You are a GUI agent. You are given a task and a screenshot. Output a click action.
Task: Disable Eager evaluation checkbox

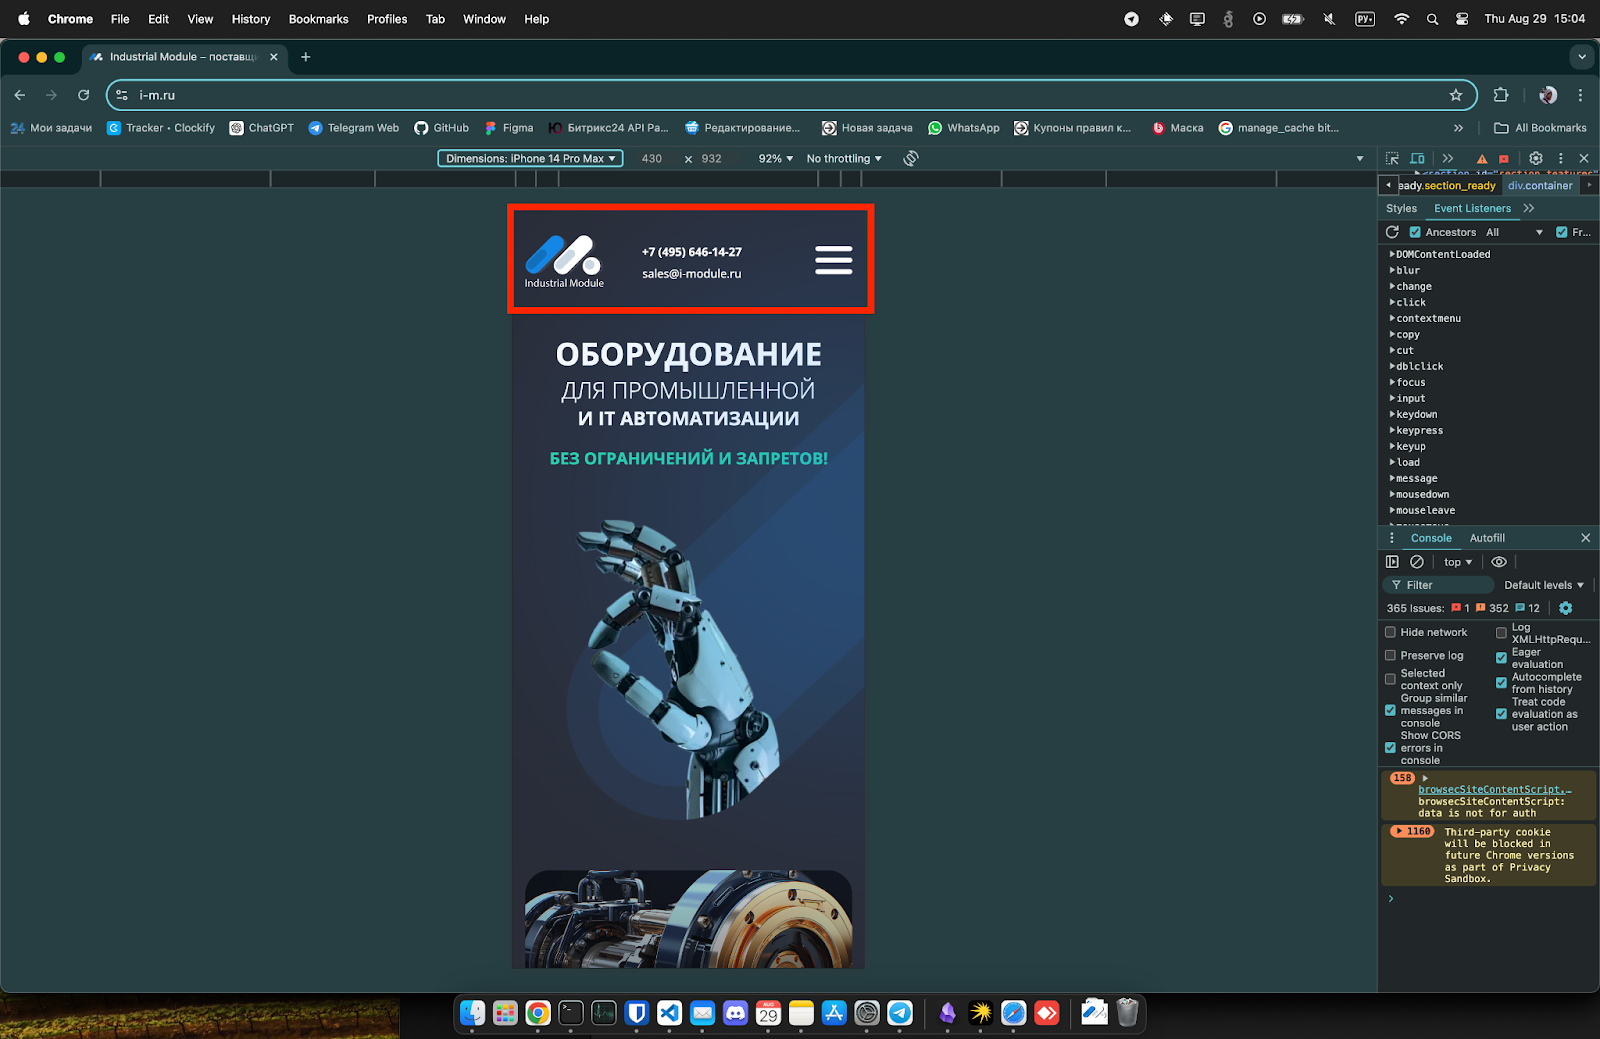[x=1501, y=658]
